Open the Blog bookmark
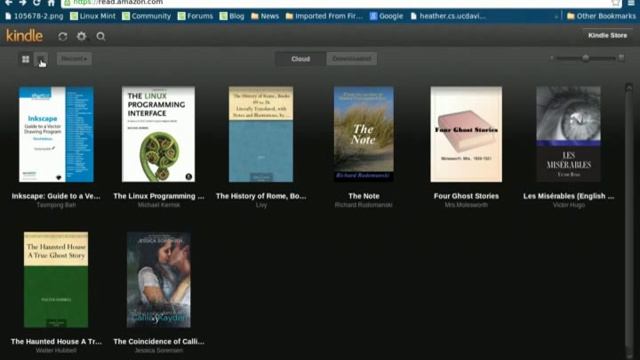640x360 pixels. pyautogui.click(x=232, y=16)
